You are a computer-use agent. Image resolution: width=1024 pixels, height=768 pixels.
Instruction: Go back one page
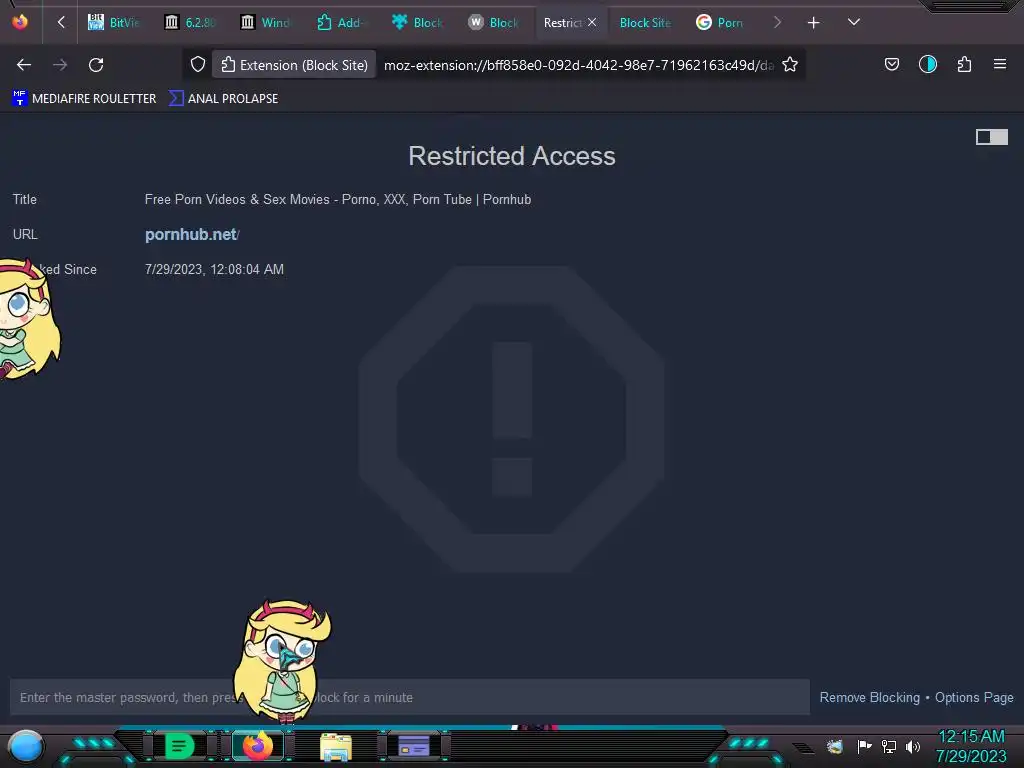[x=24, y=65]
